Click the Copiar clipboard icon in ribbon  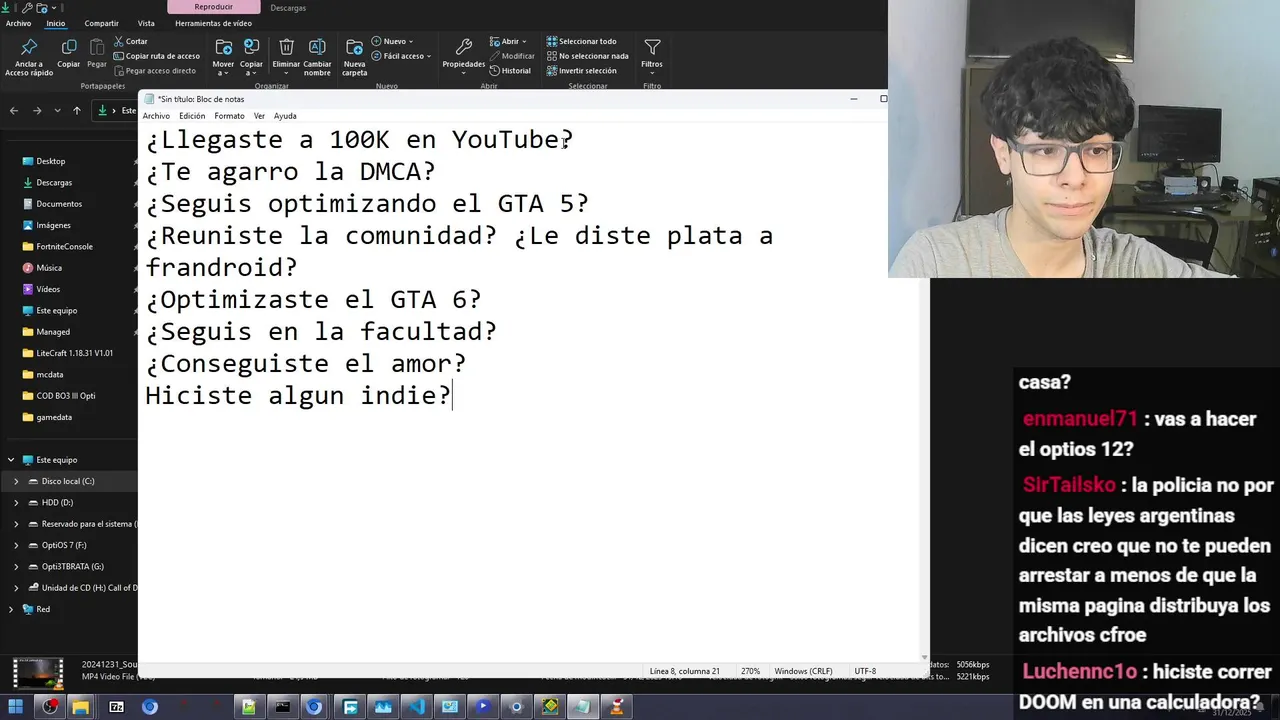point(69,54)
